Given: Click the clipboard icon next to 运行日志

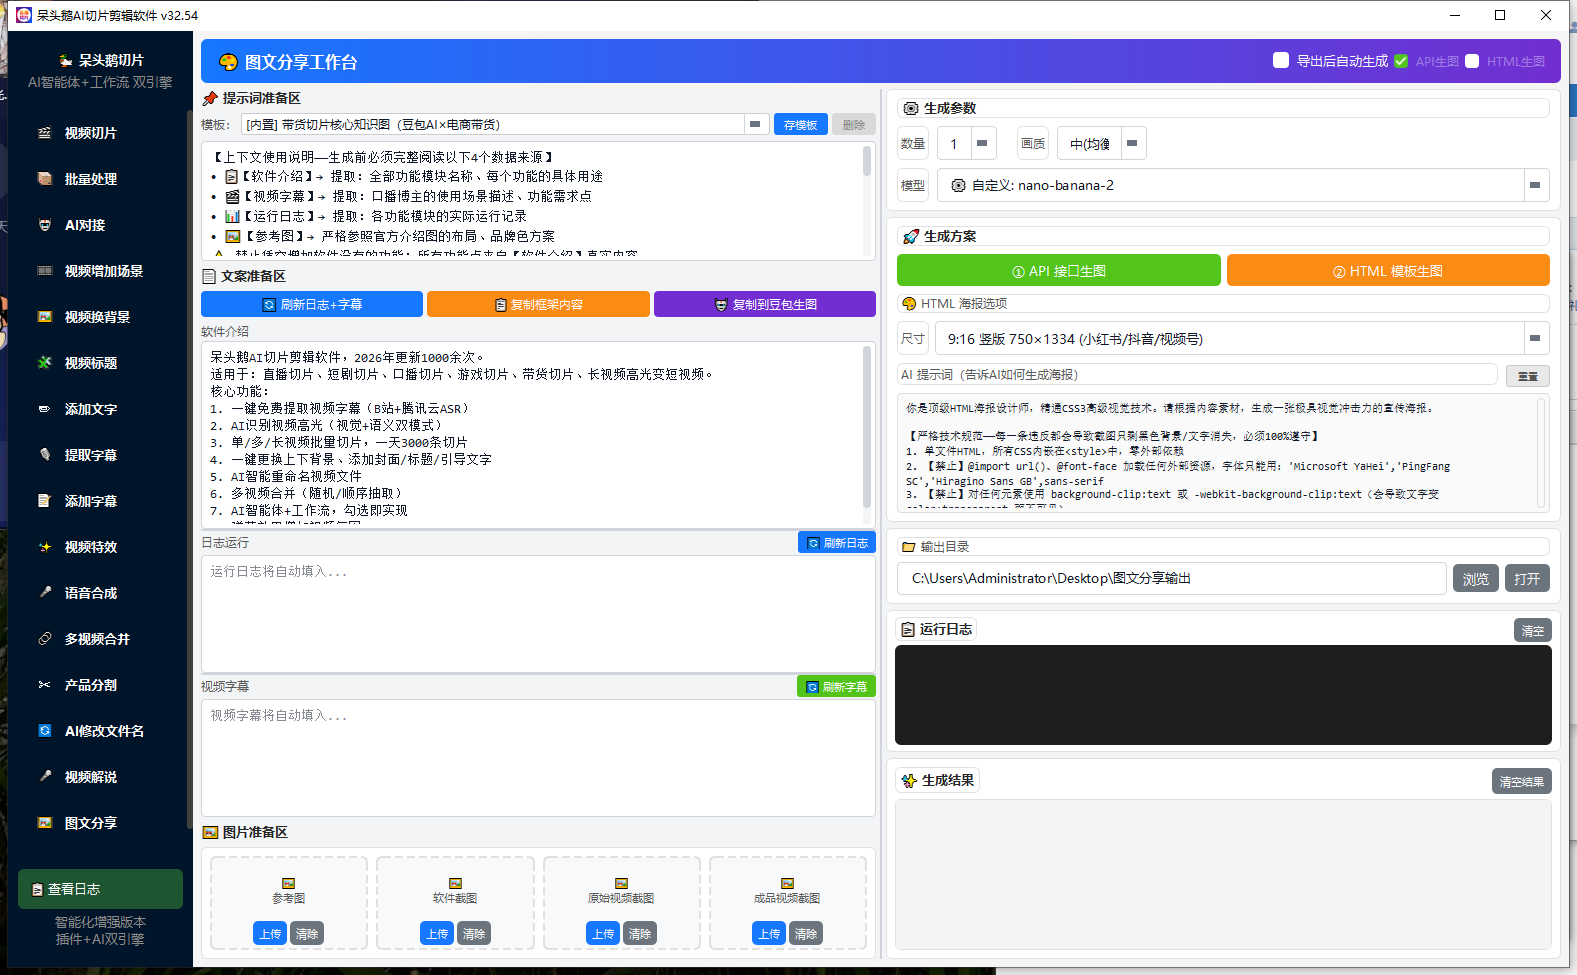Looking at the screenshot, I should 908,629.
